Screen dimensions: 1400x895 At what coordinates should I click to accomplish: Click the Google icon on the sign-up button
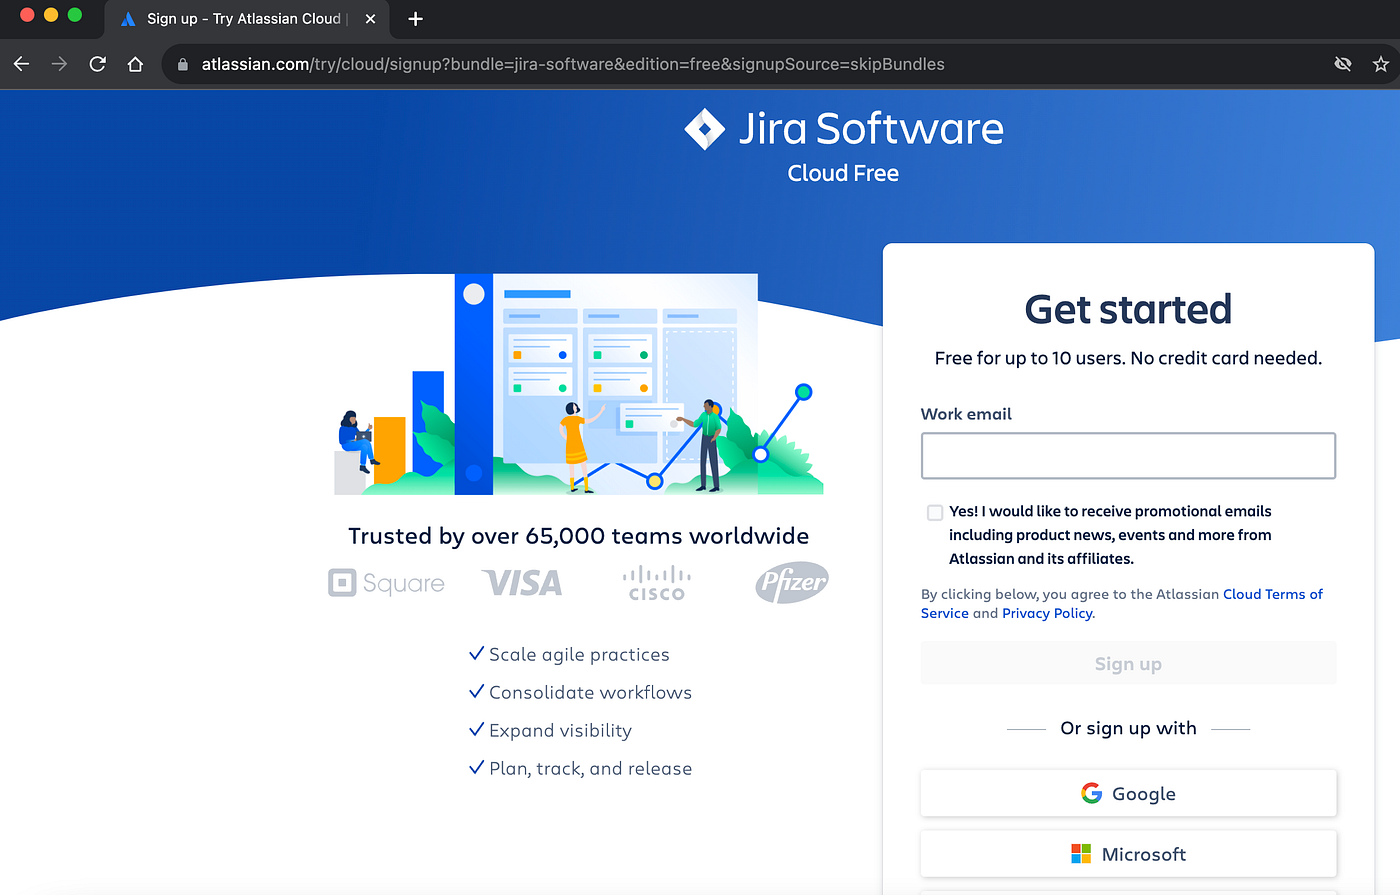[x=1092, y=792]
